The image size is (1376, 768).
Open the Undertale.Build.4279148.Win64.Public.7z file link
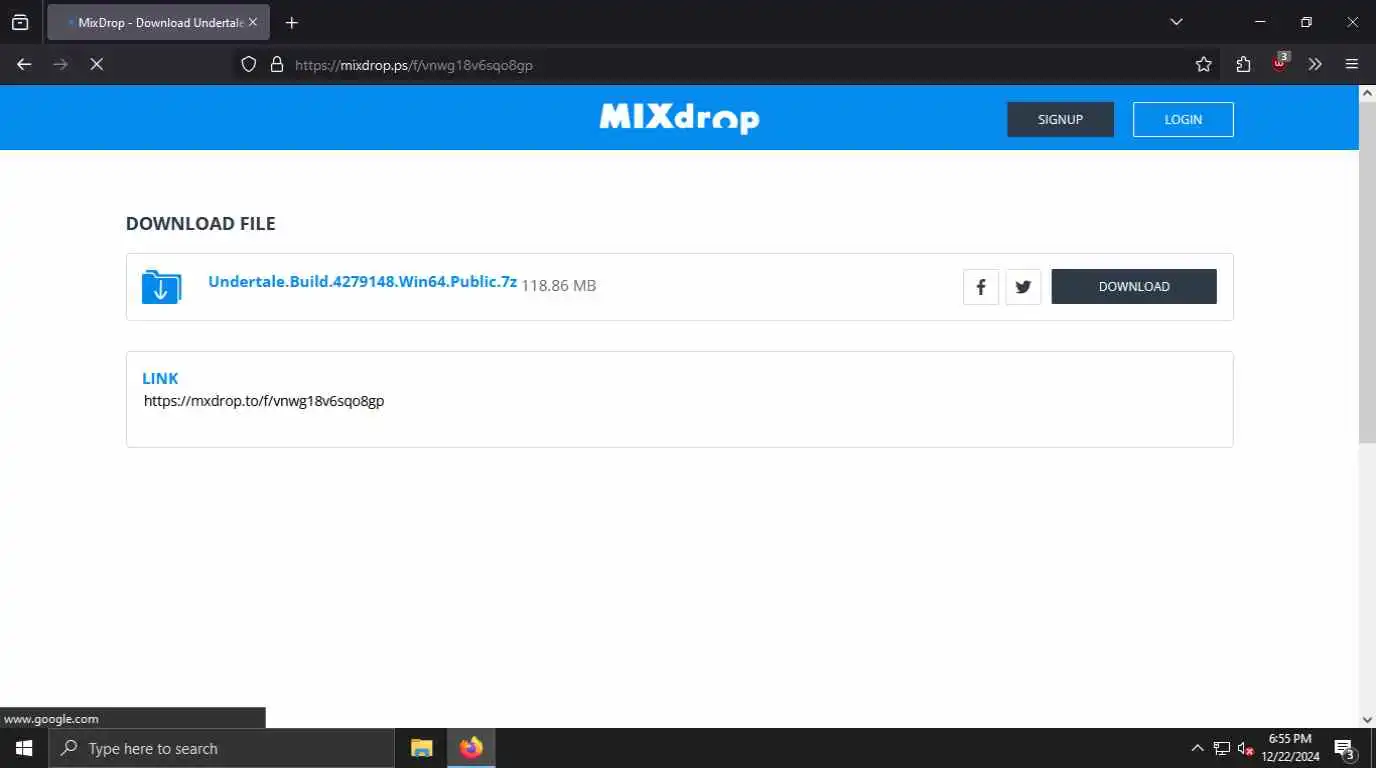[362, 282]
